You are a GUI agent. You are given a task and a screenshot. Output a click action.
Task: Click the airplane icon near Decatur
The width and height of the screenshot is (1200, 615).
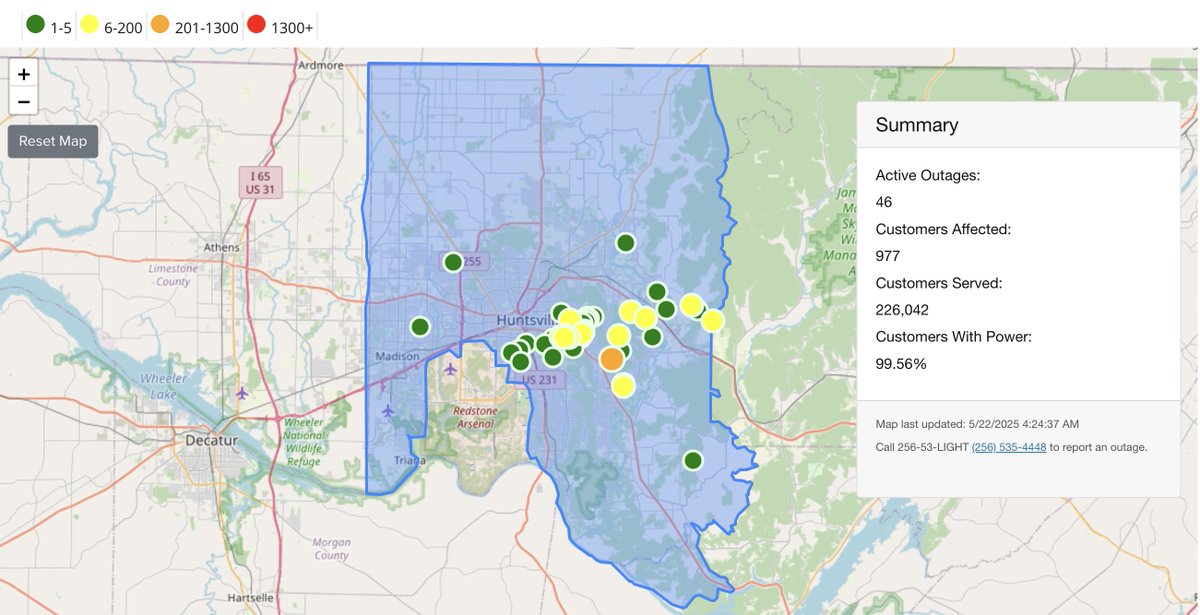[241, 392]
